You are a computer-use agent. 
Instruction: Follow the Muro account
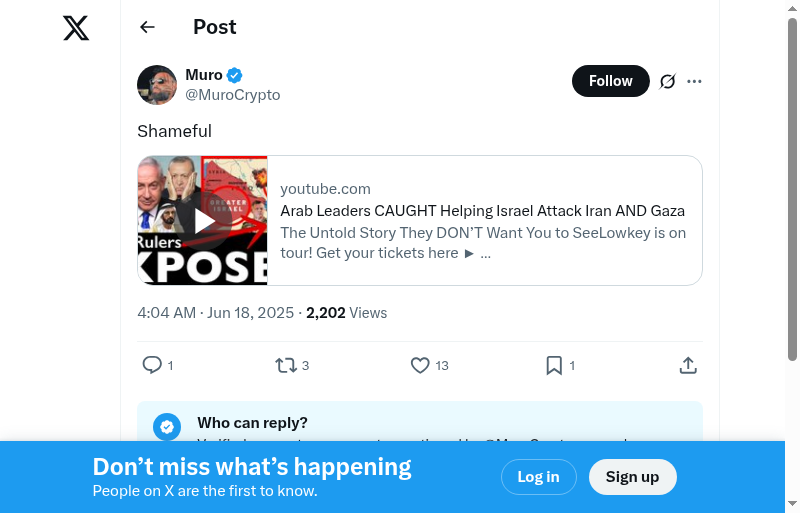[610, 81]
